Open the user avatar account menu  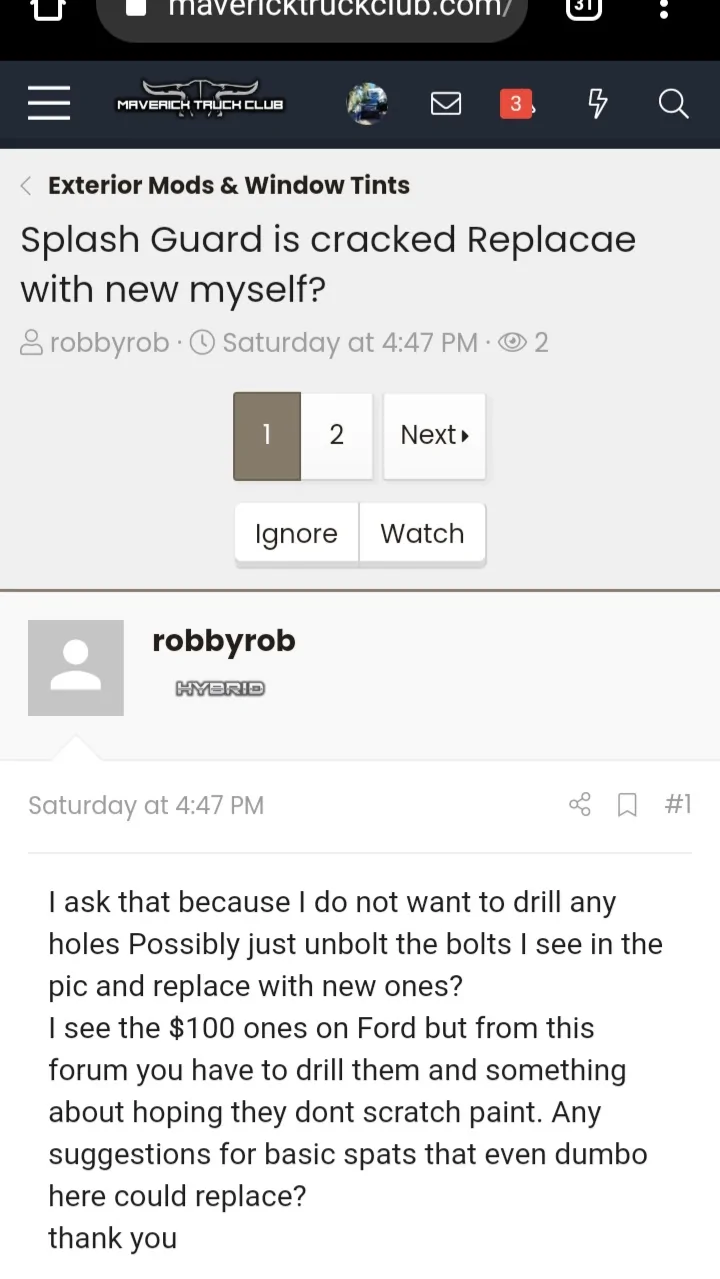[x=367, y=103]
